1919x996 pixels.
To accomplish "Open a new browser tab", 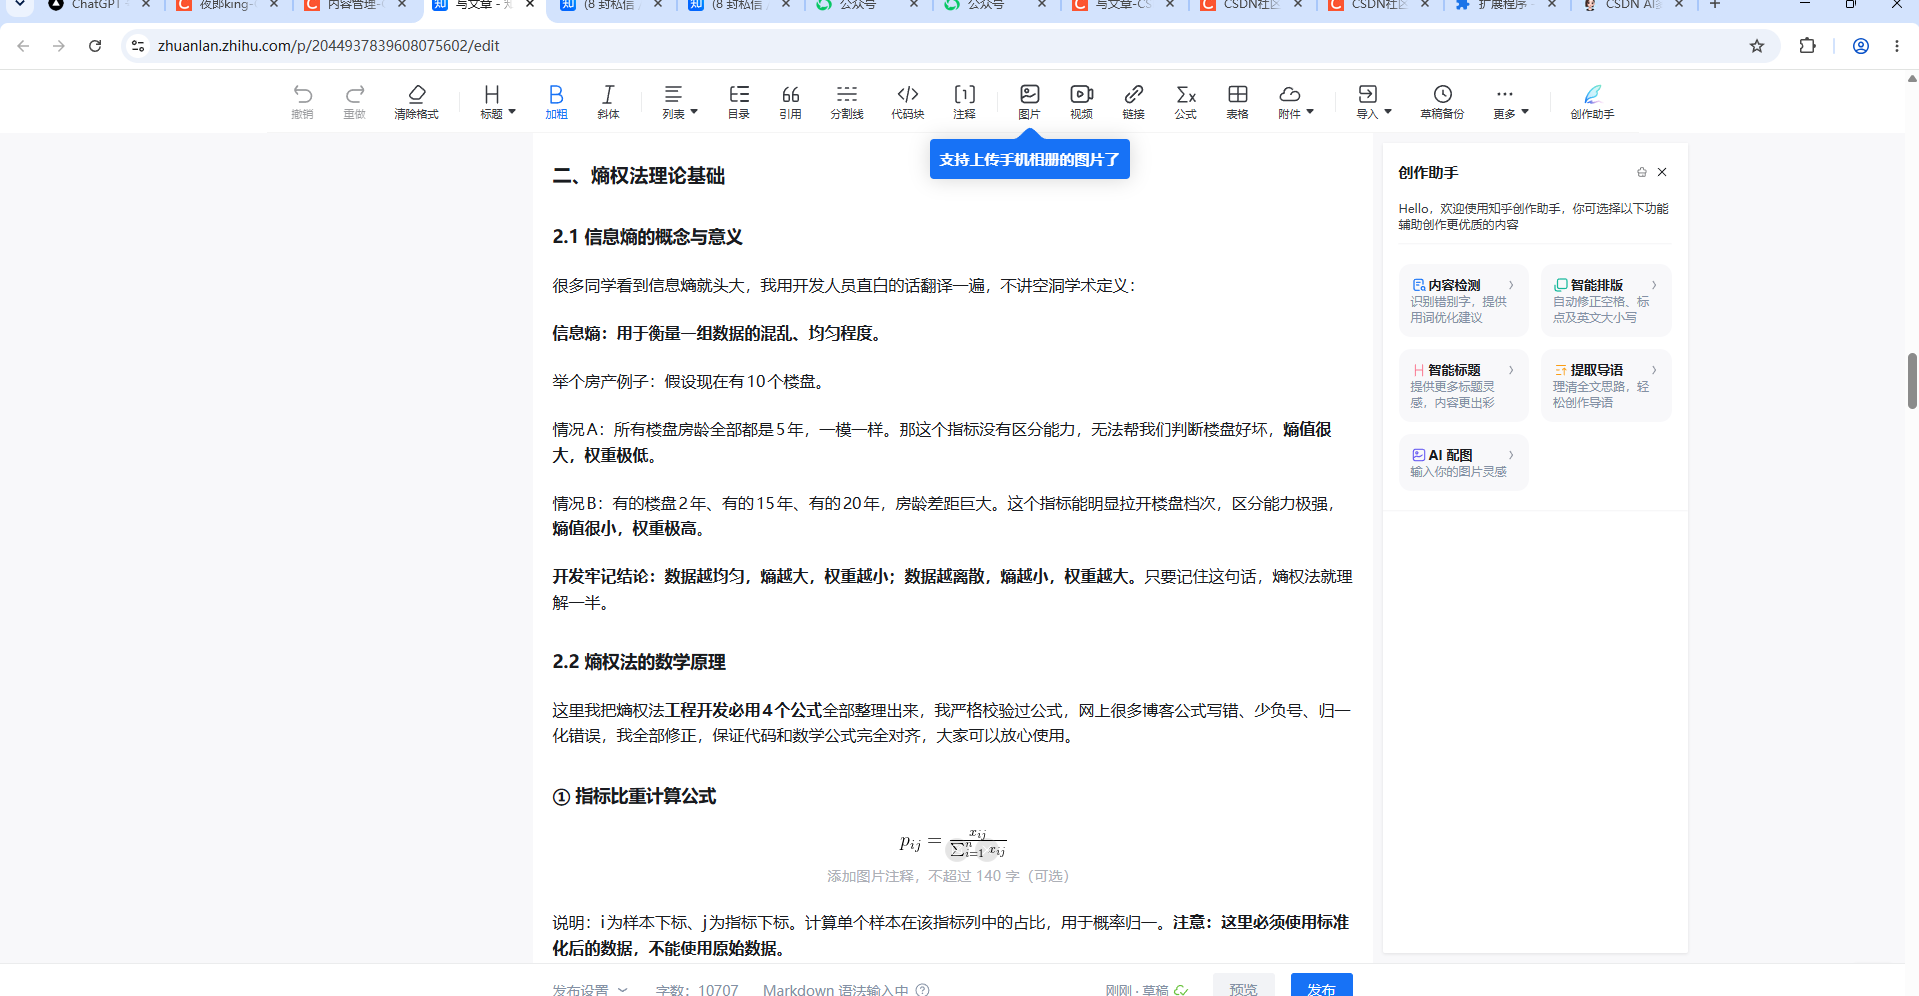I will click(1715, 5).
